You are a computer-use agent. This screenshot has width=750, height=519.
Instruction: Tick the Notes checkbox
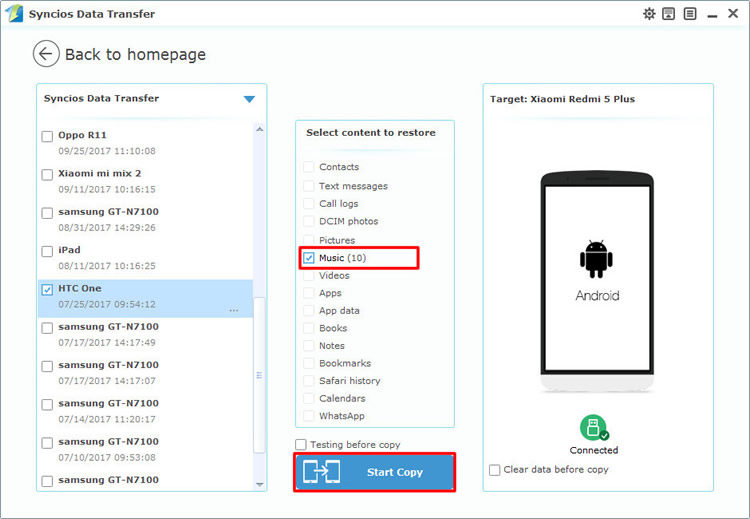point(309,346)
